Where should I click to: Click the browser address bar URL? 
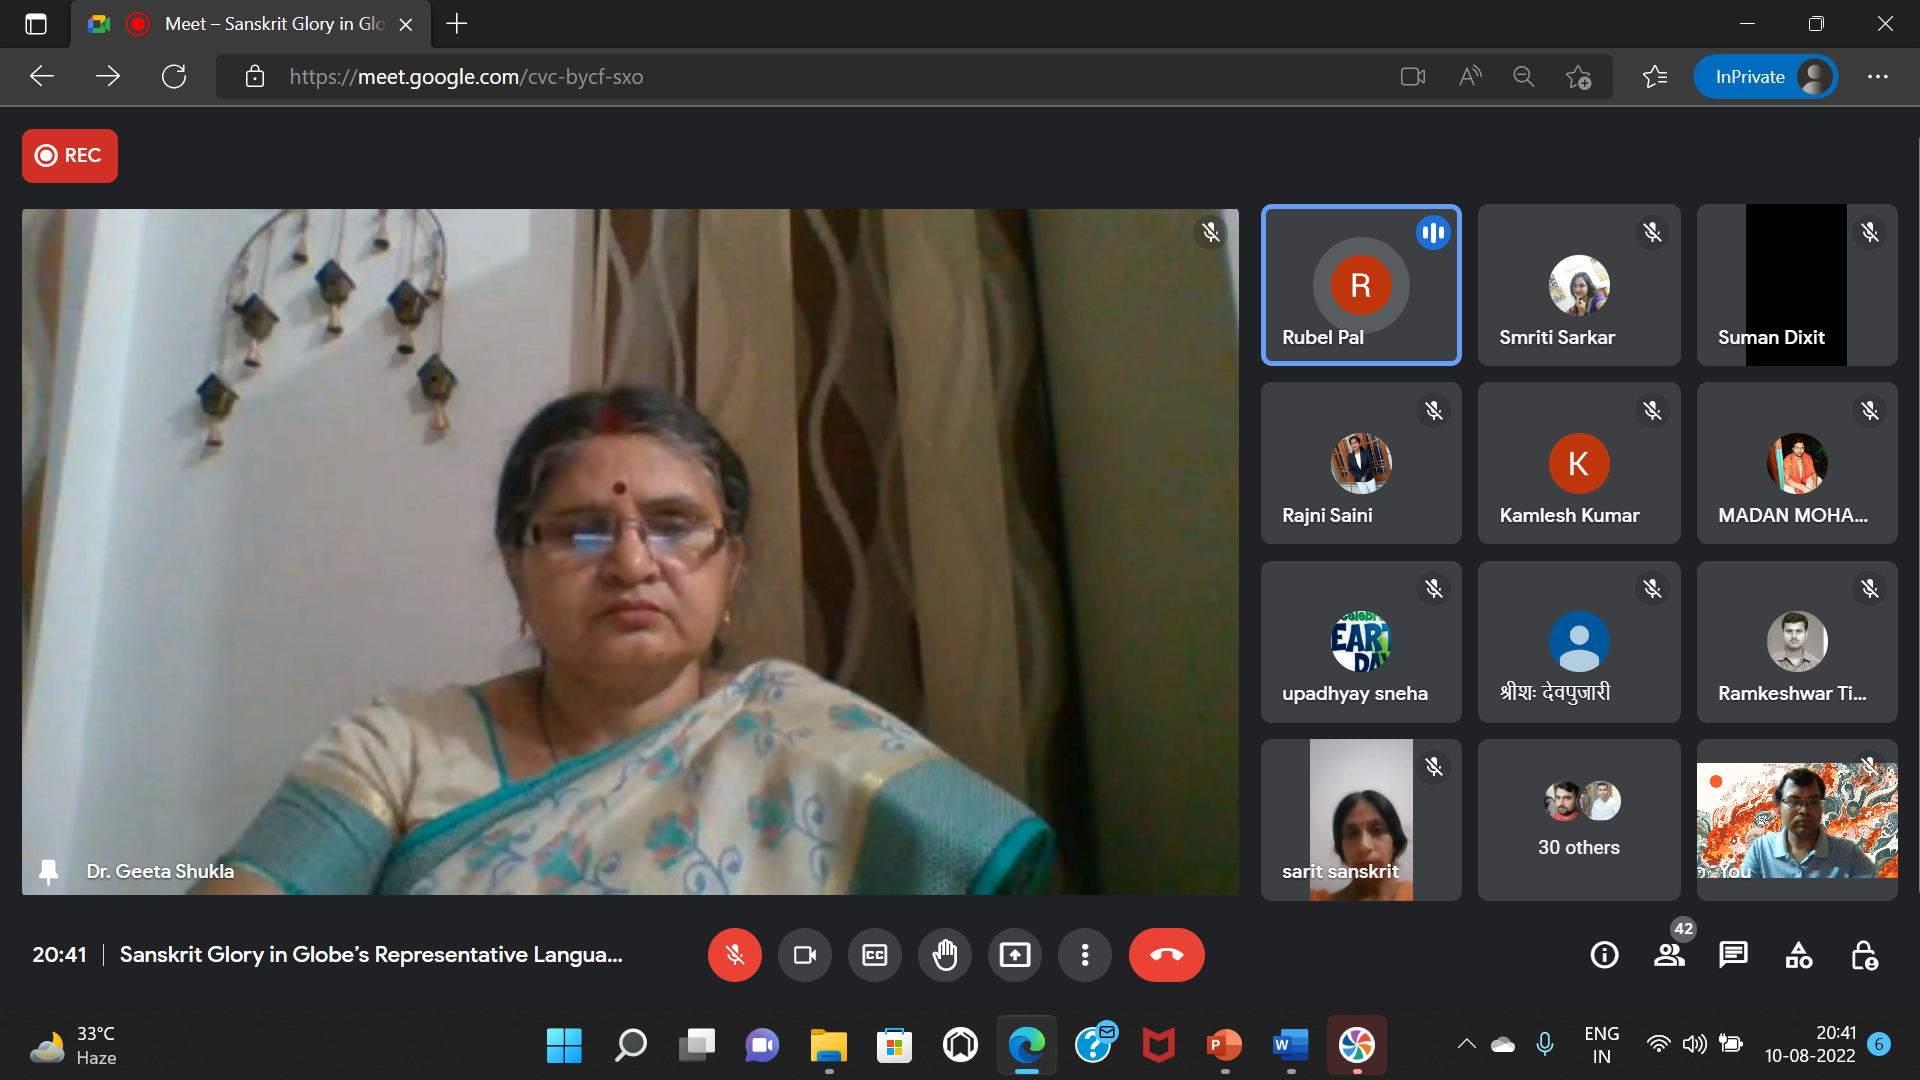(466, 77)
